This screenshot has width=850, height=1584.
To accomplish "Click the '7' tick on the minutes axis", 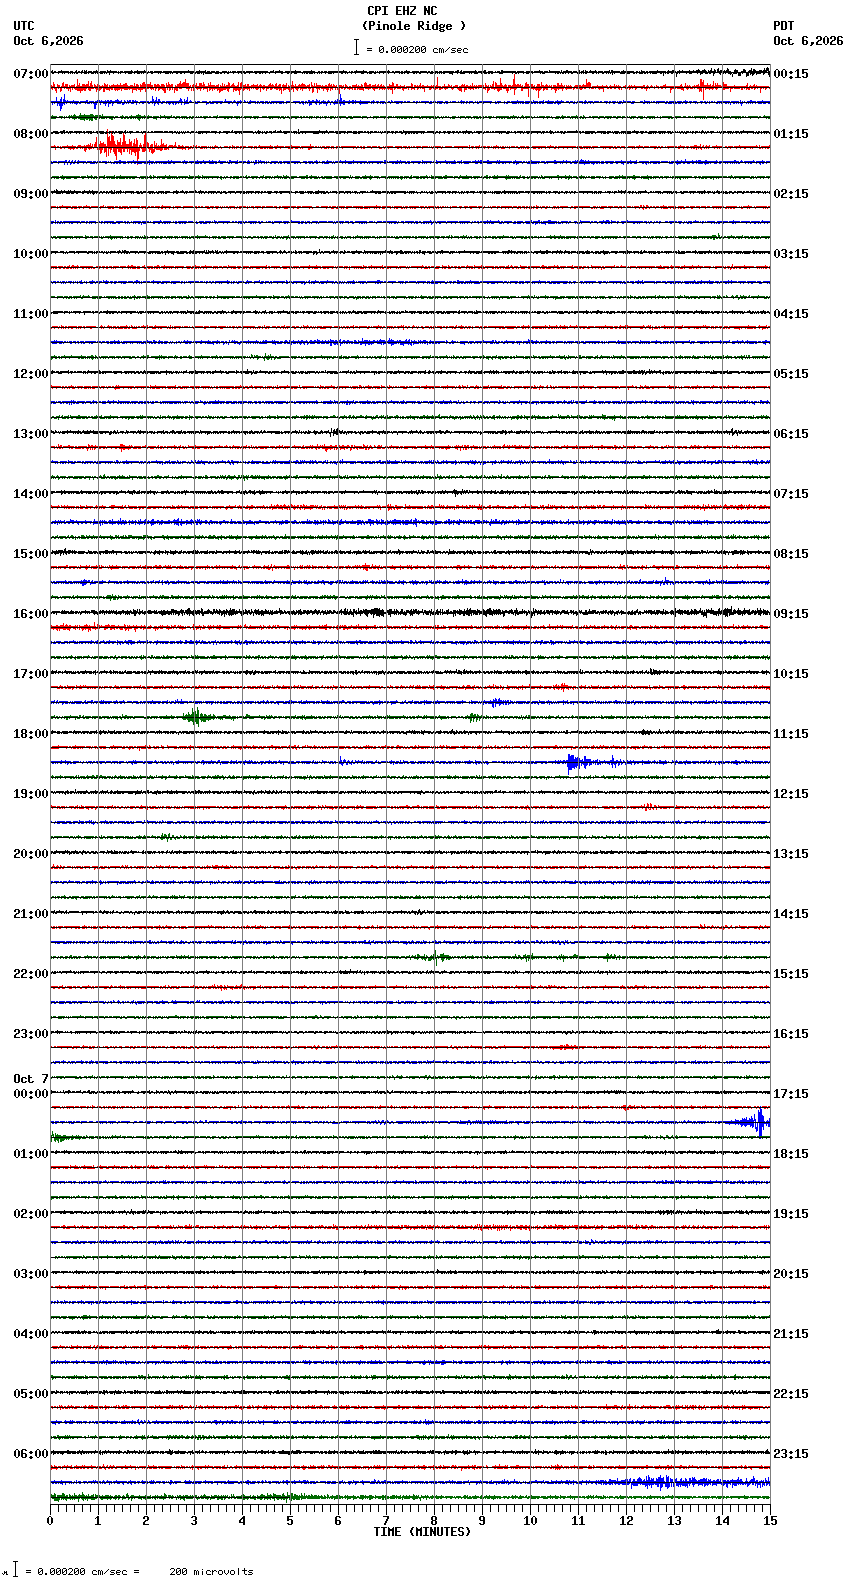I will pos(386,1521).
